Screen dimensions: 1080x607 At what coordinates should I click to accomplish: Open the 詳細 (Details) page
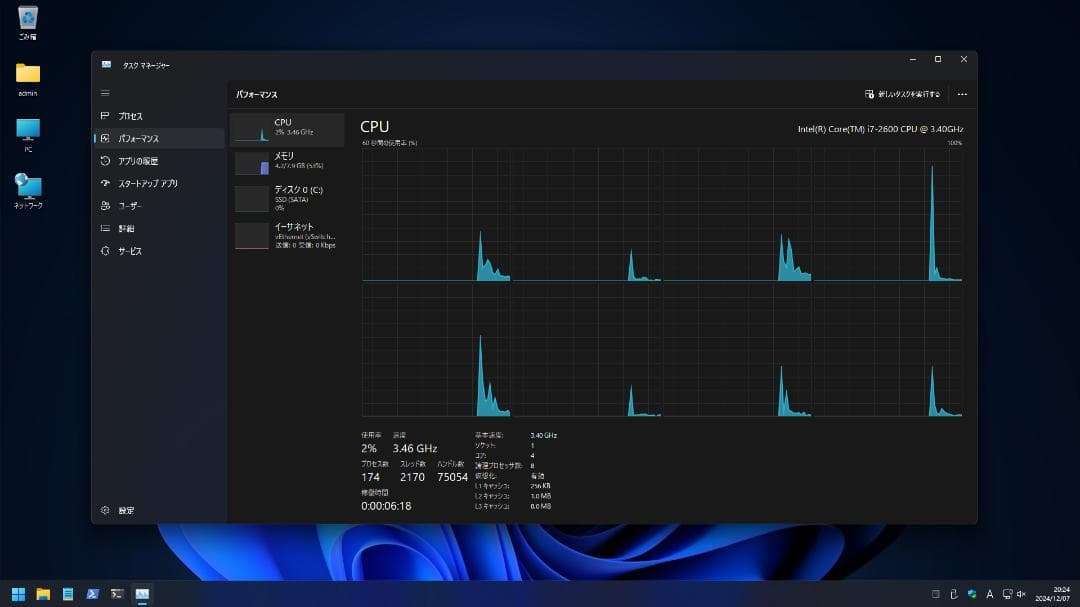tap(126, 229)
